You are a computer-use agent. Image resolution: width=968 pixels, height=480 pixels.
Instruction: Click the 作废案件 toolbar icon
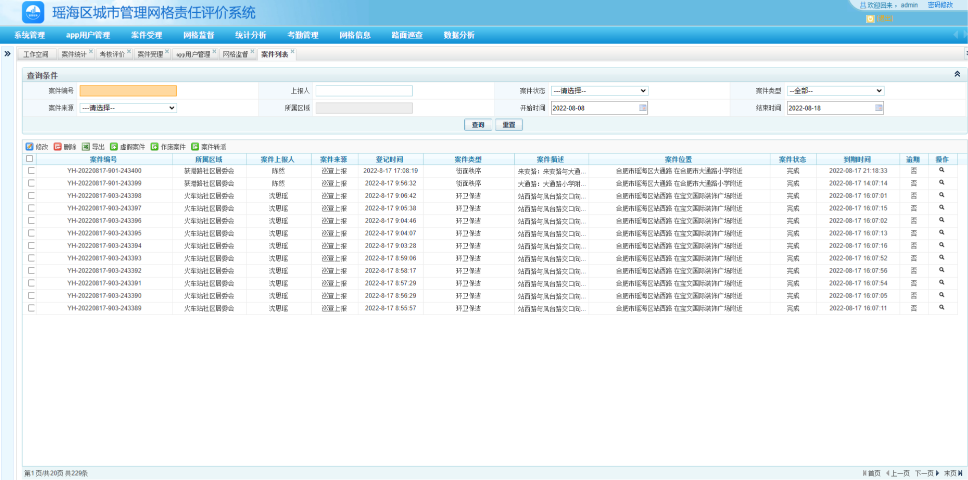click(154, 146)
